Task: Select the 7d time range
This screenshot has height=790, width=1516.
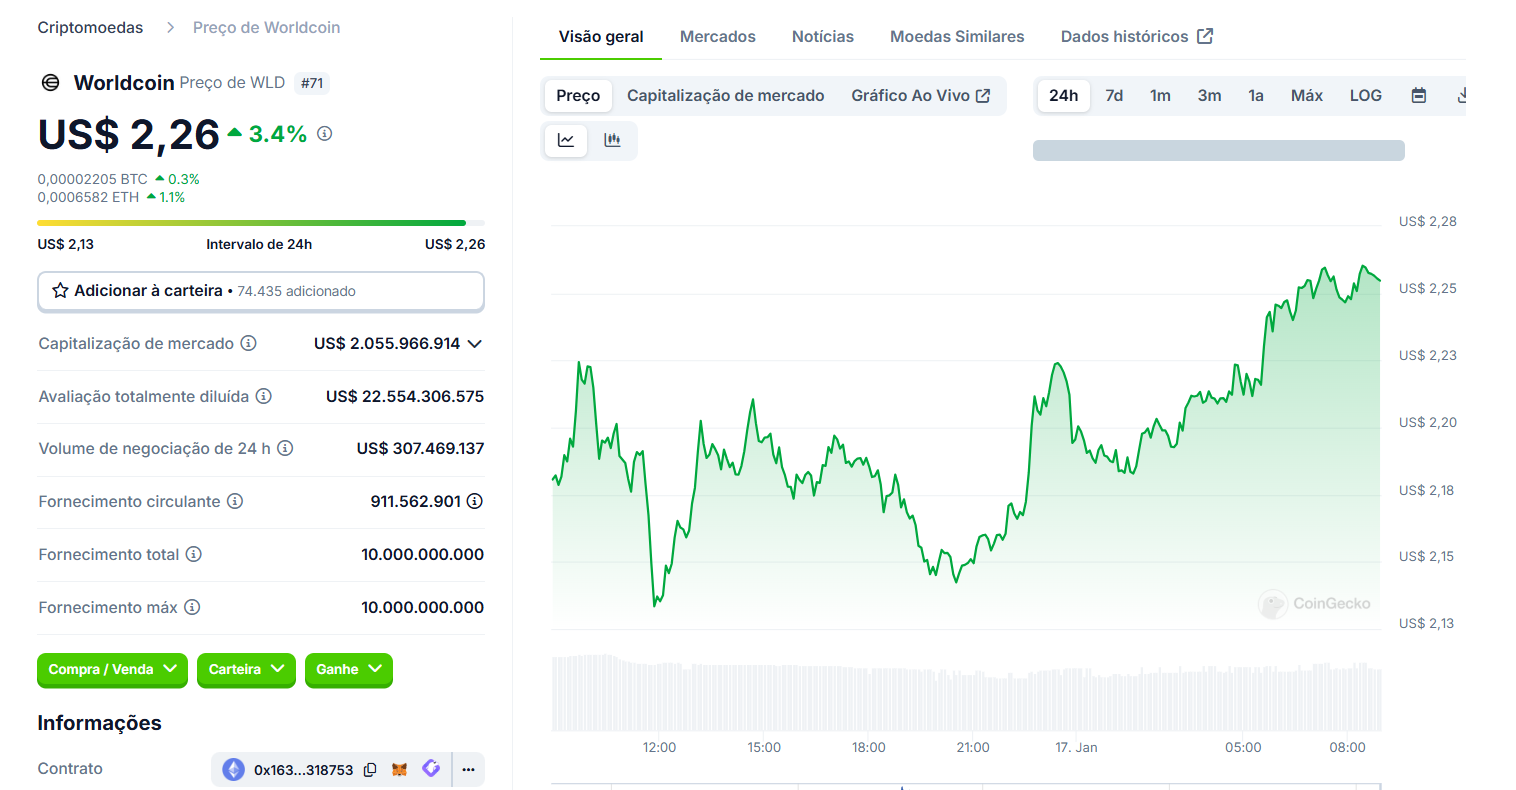Action: 1114,96
